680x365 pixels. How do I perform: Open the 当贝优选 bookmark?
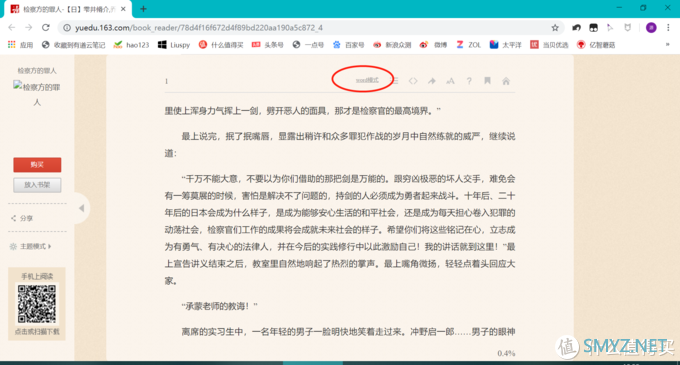pyautogui.click(x=549, y=45)
